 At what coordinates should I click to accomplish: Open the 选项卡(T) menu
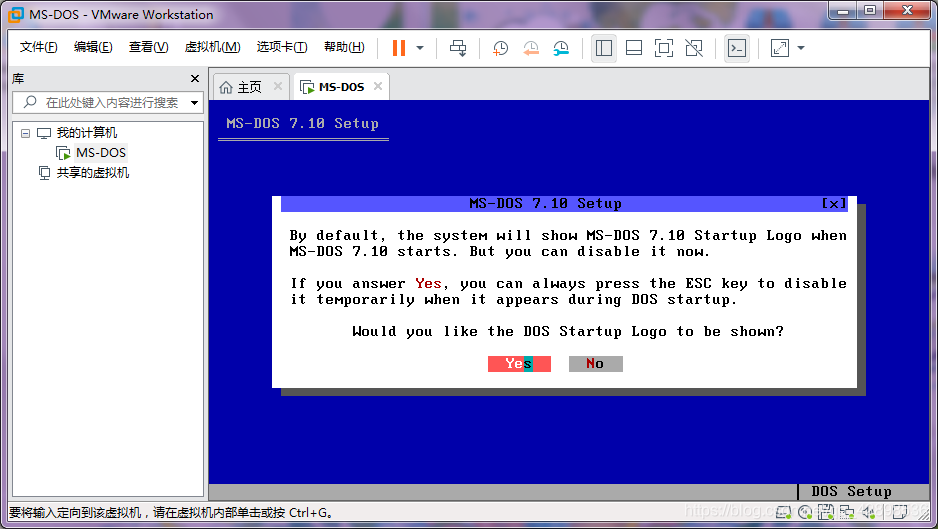coord(282,47)
